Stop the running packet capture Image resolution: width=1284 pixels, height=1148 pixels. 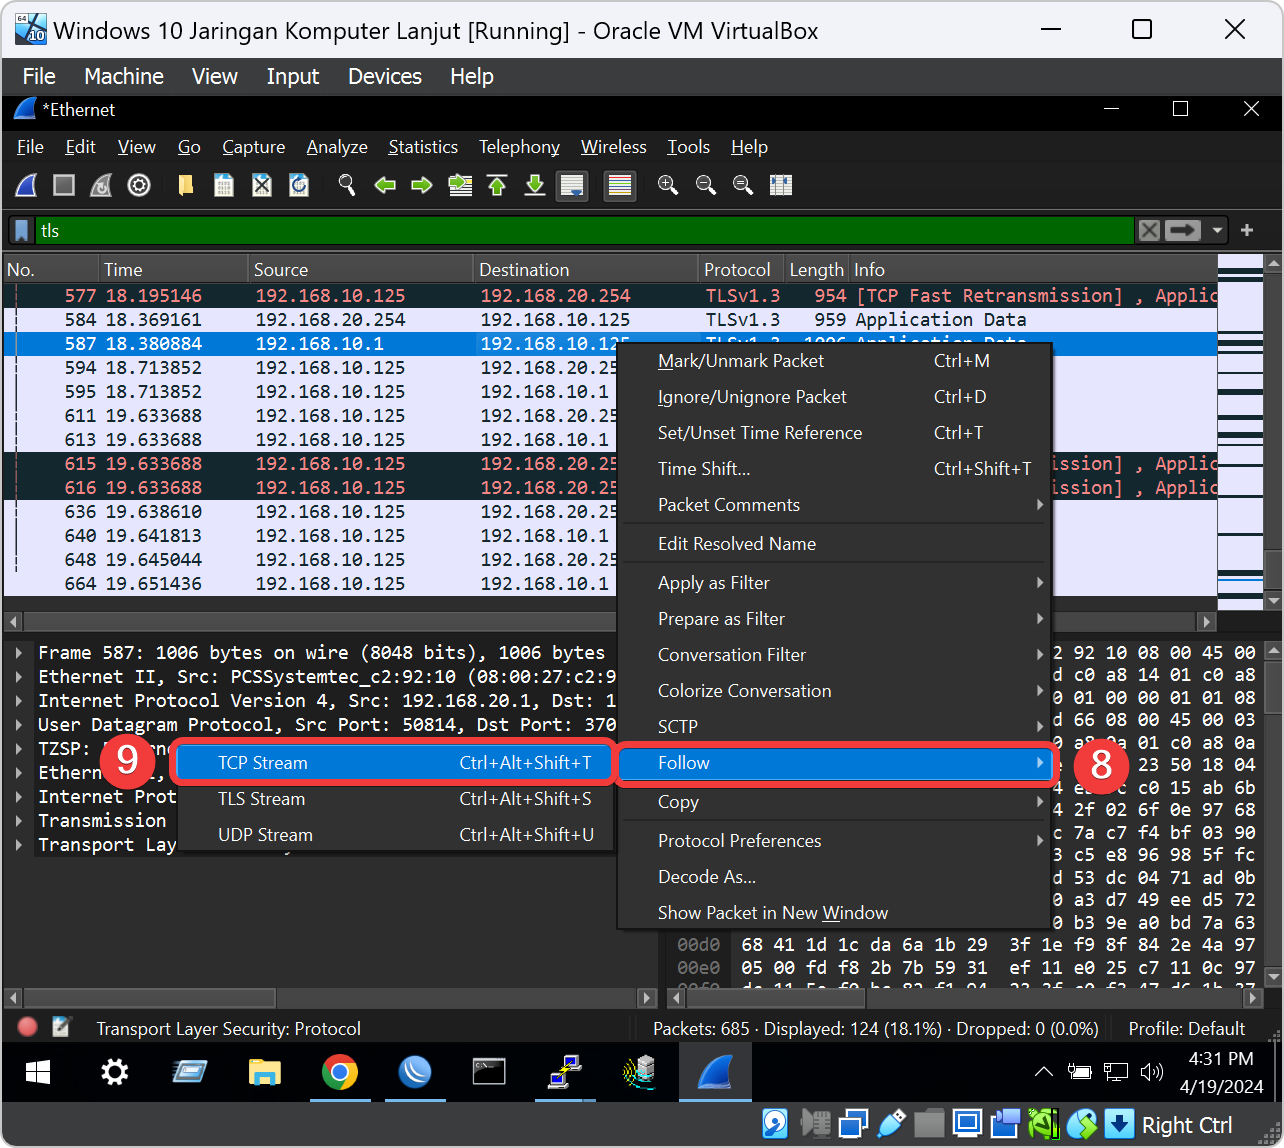point(64,185)
